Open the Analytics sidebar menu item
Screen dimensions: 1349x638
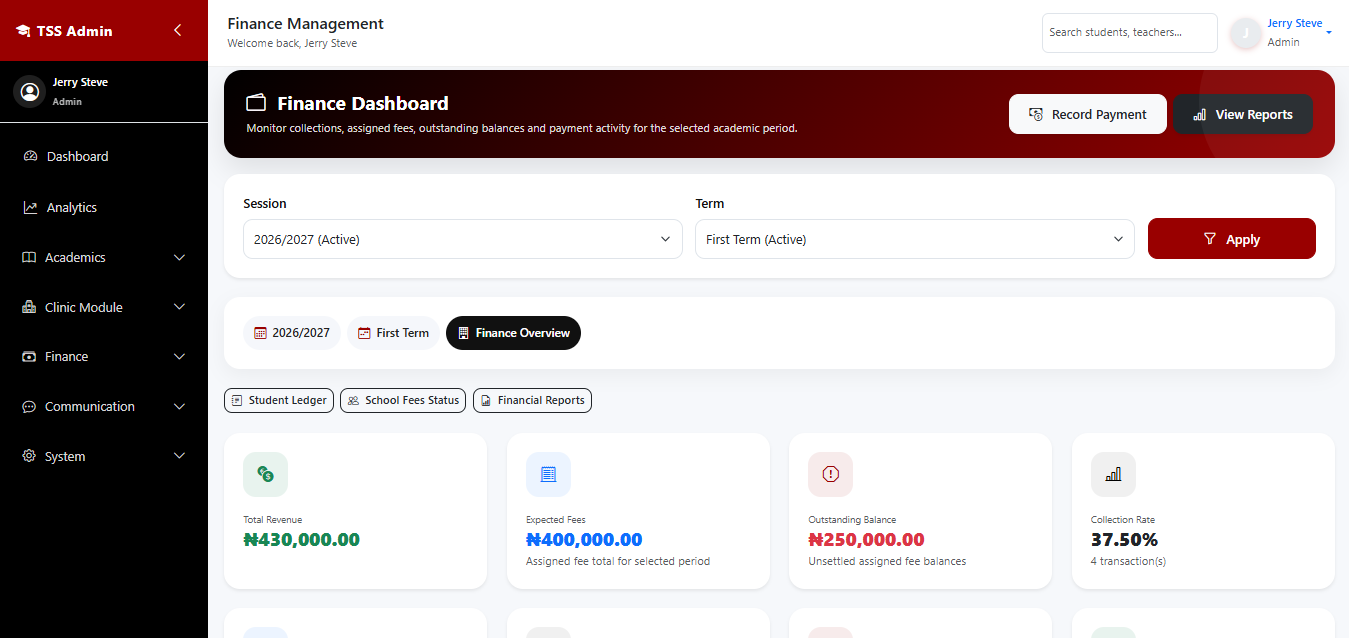104,207
